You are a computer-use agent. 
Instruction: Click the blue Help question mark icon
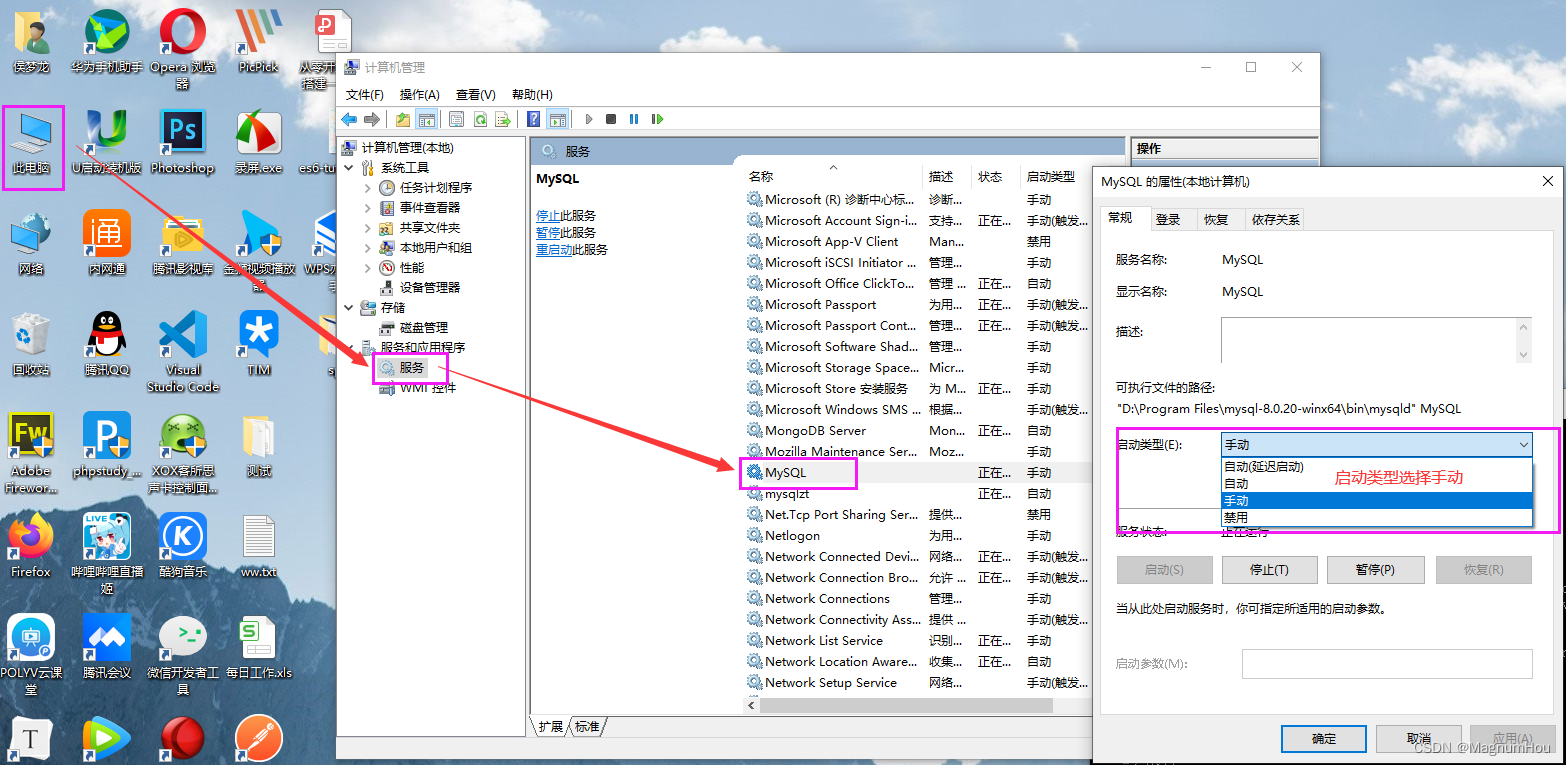coord(533,119)
